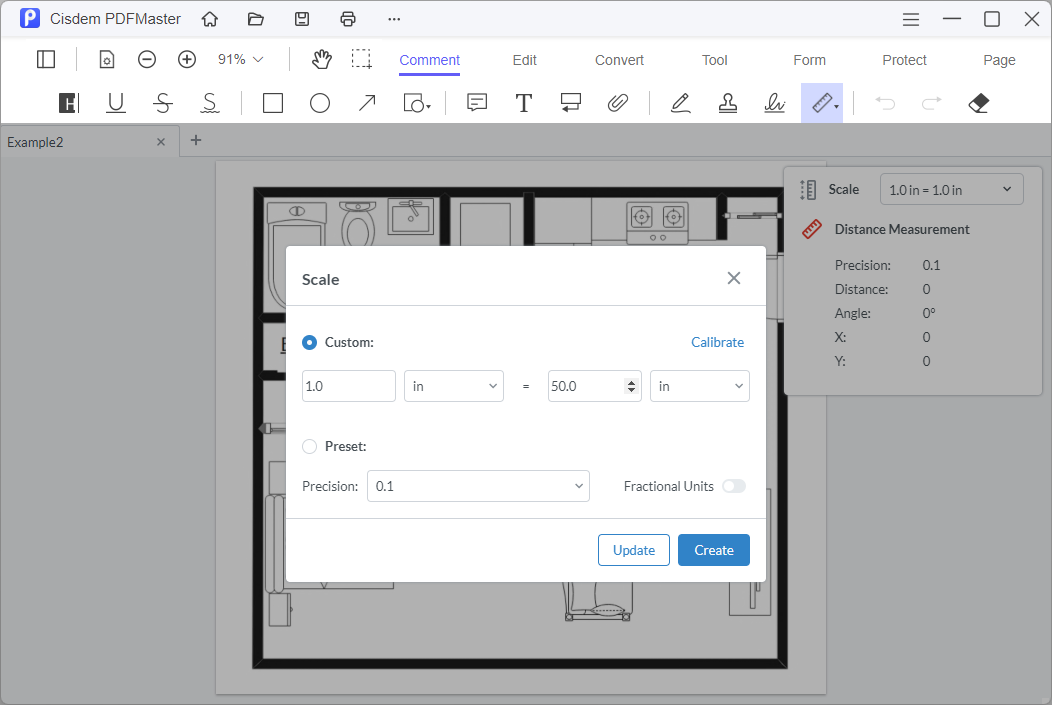Switch to the Convert tab
Screen dimensions: 1052x705
619,60
